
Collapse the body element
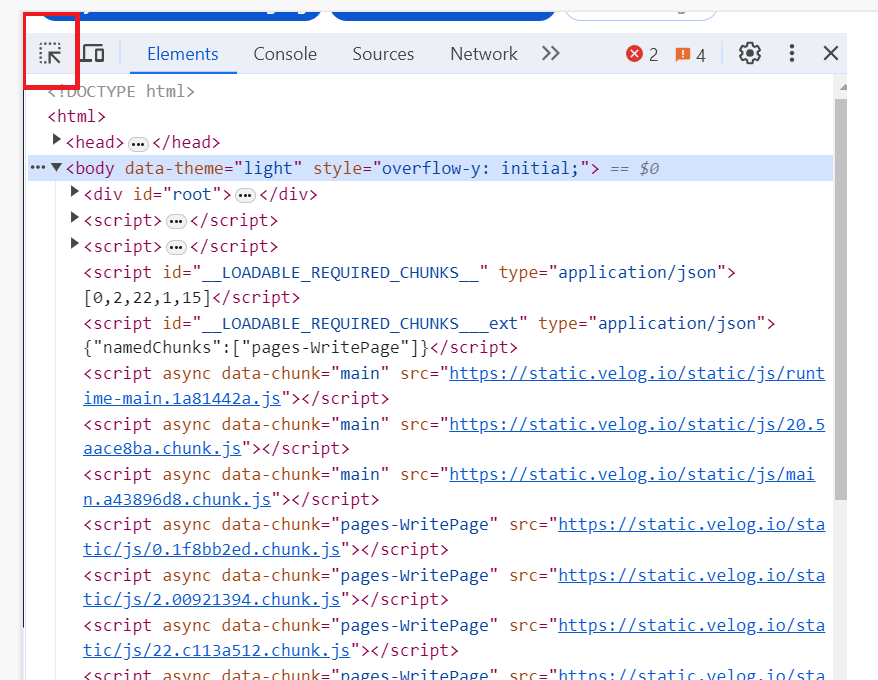click(56, 167)
